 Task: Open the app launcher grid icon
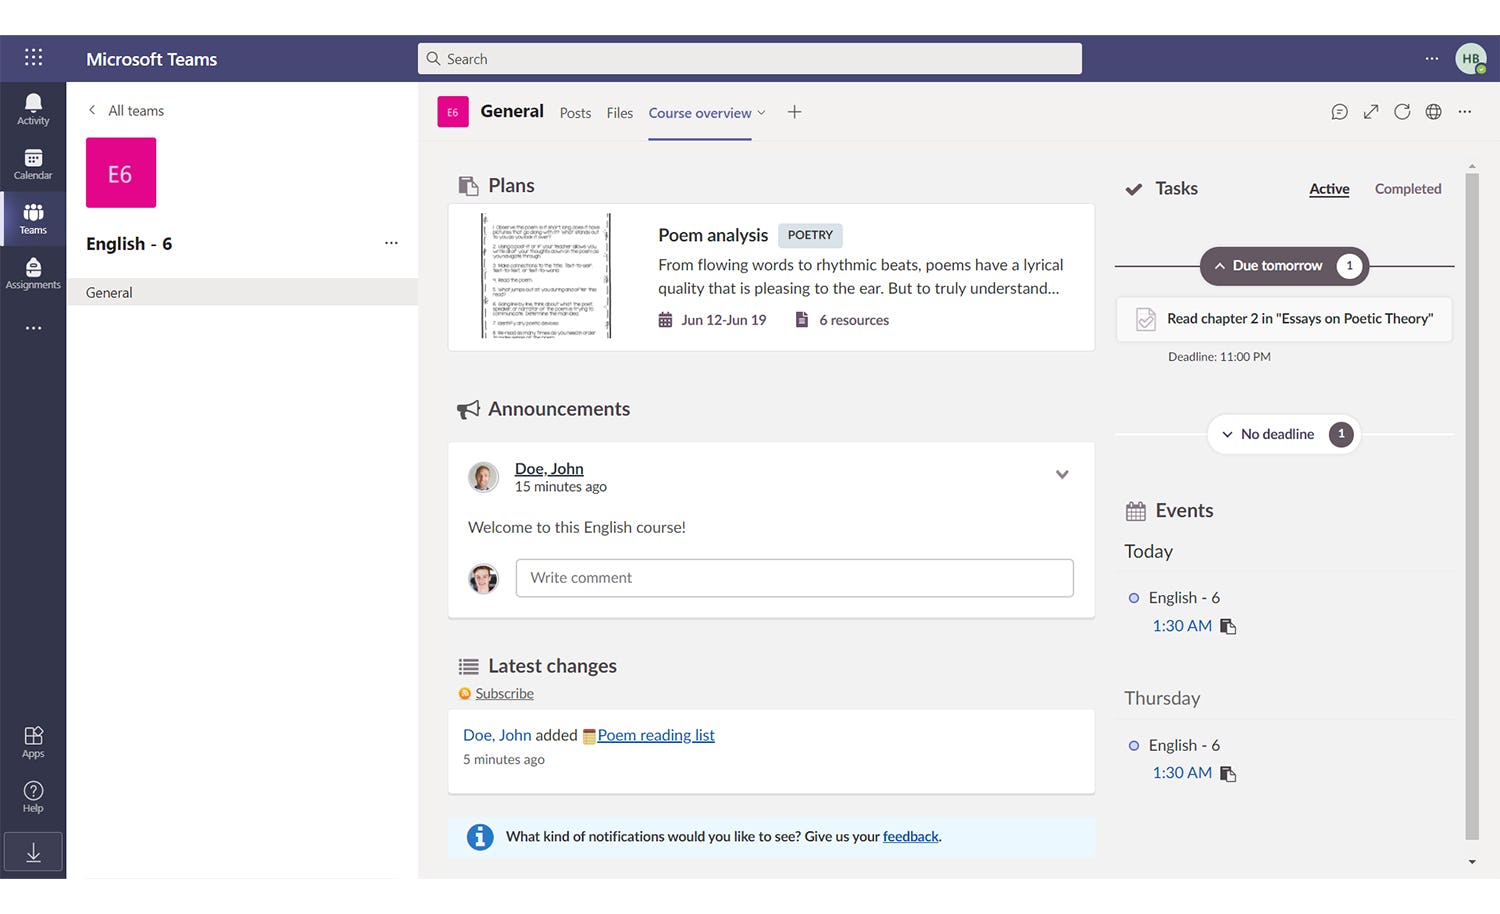33,57
